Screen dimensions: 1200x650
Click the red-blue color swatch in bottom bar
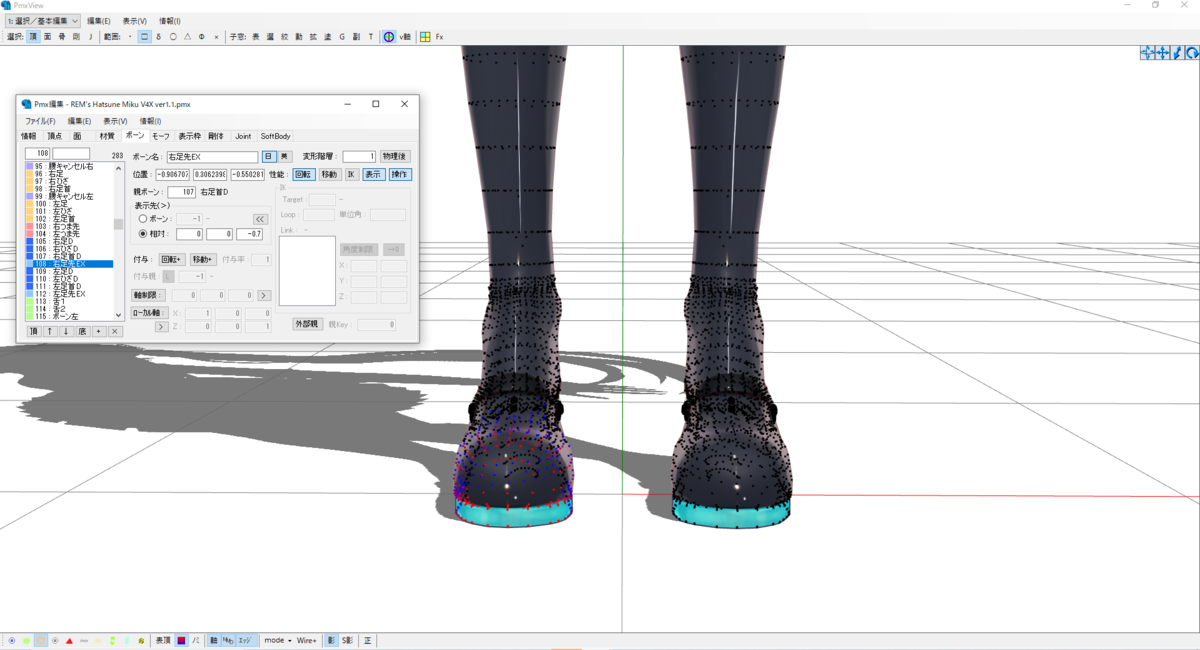(181, 640)
